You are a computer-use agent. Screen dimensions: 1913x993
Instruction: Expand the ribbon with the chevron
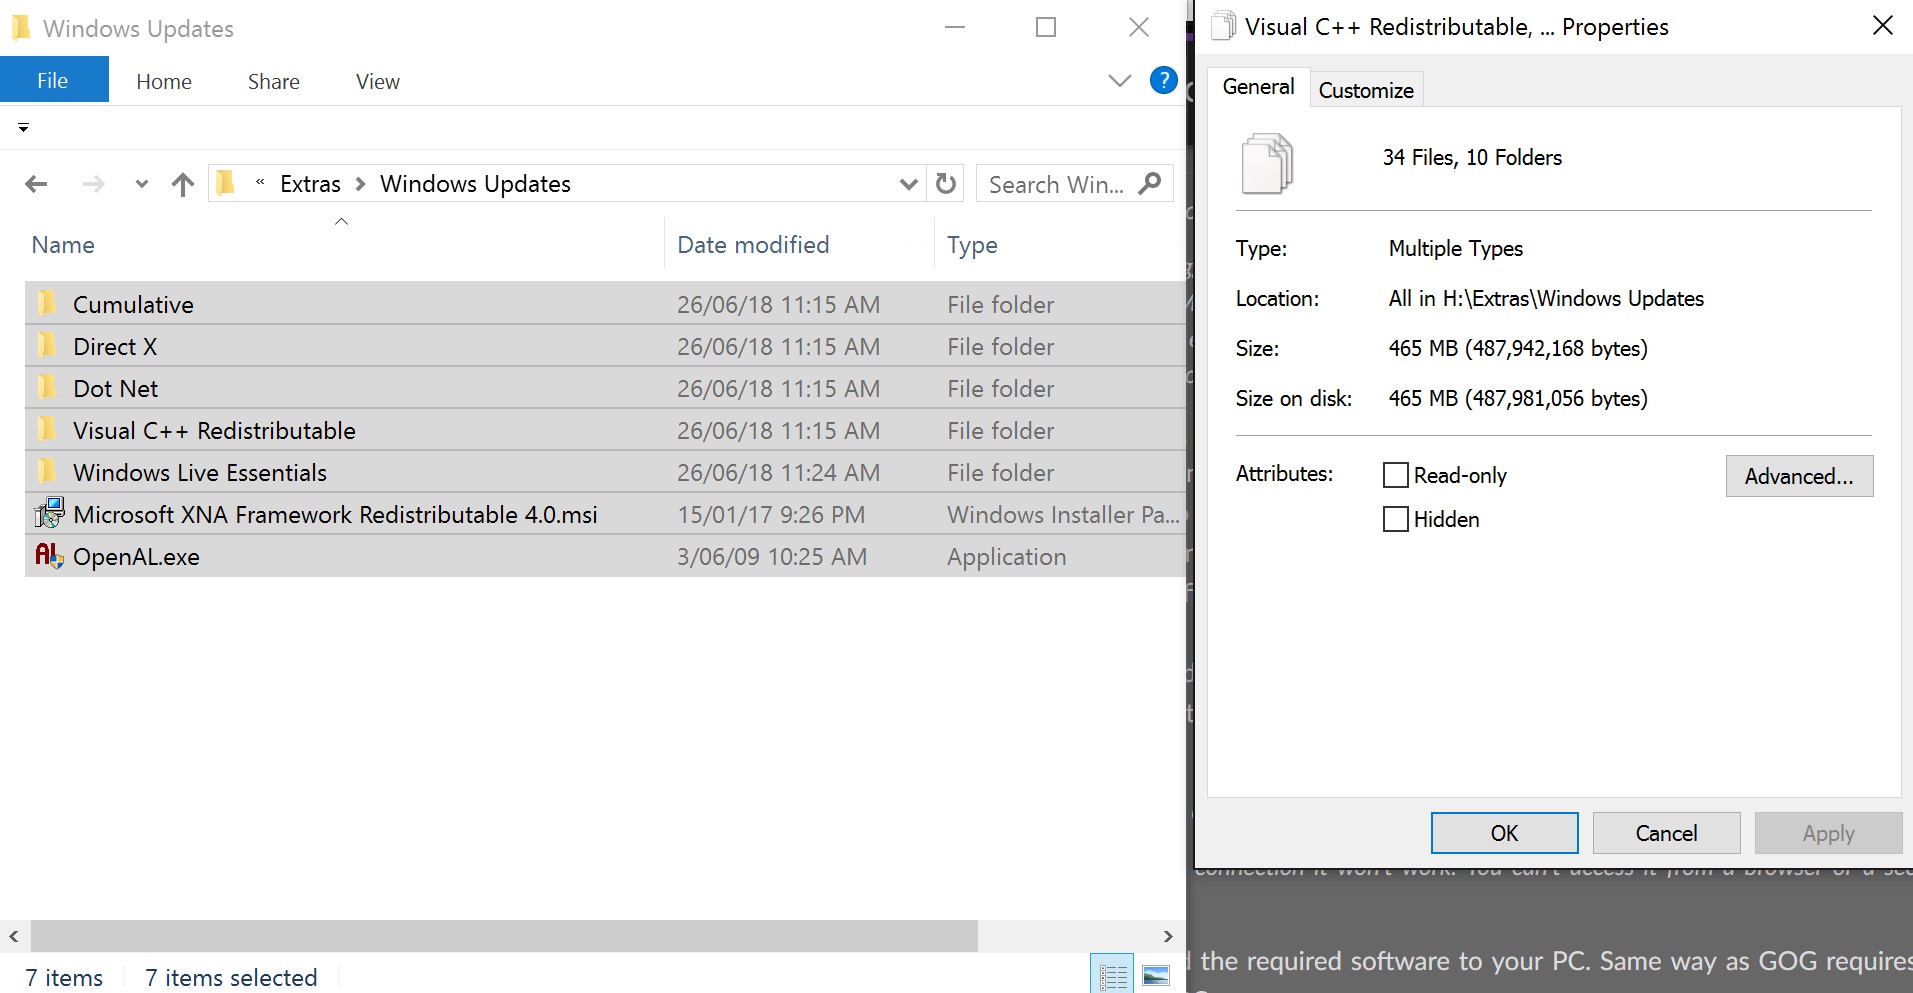click(x=1120, y=81)
